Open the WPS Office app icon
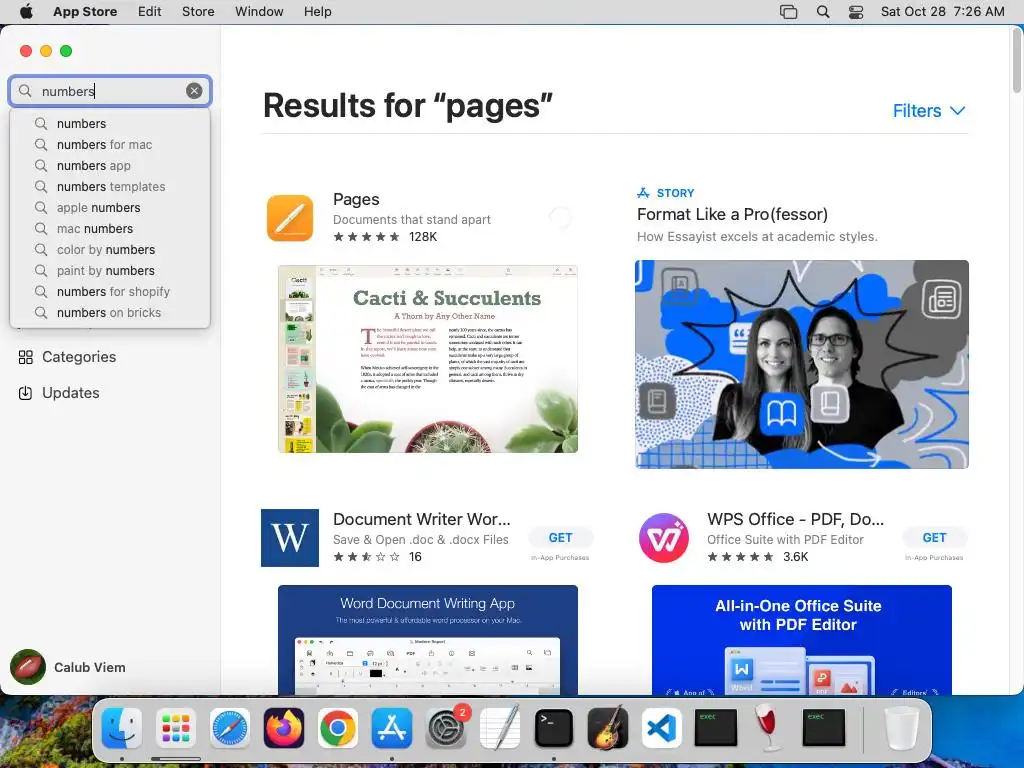Image resolution: width=1024 pixels, height=768 pixels. tap(664, 538)
